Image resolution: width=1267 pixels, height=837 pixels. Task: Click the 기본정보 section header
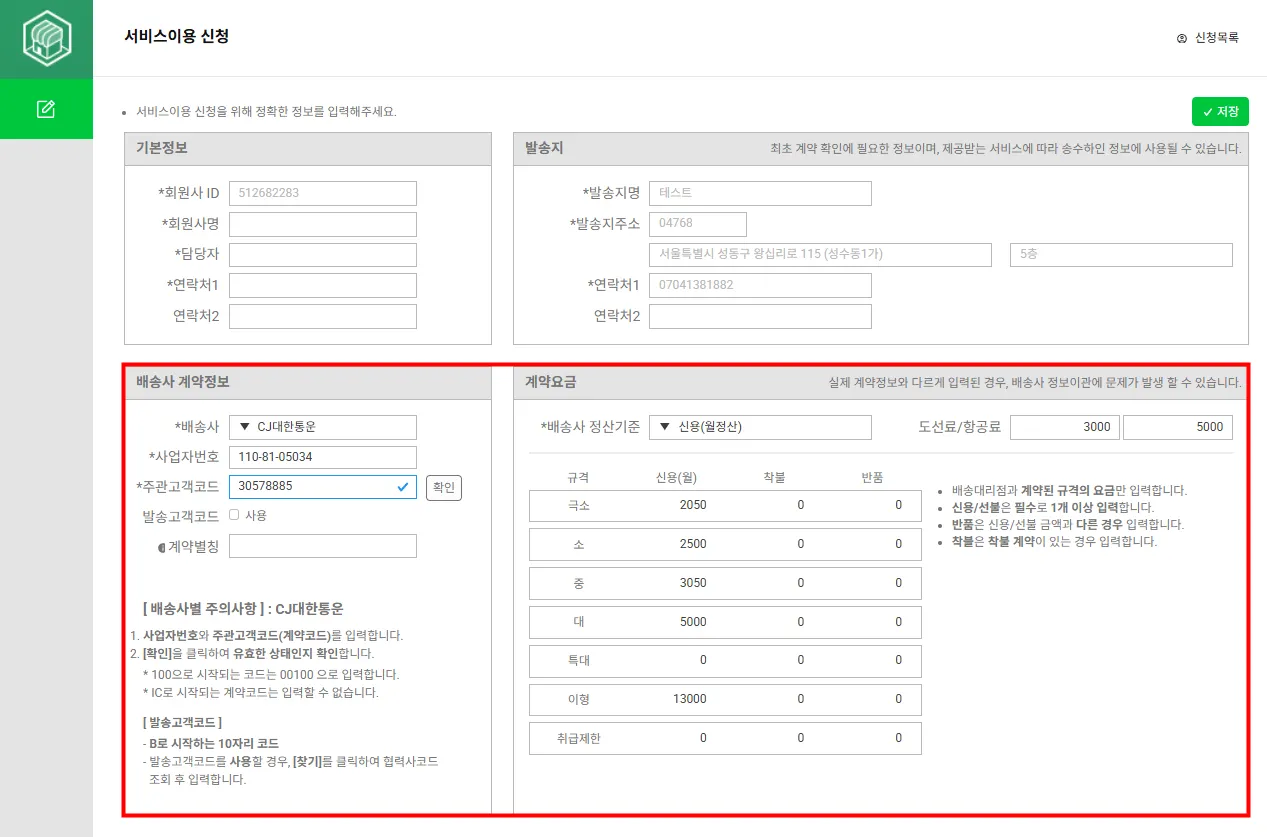pyautogui.click(x=162, y=148)
